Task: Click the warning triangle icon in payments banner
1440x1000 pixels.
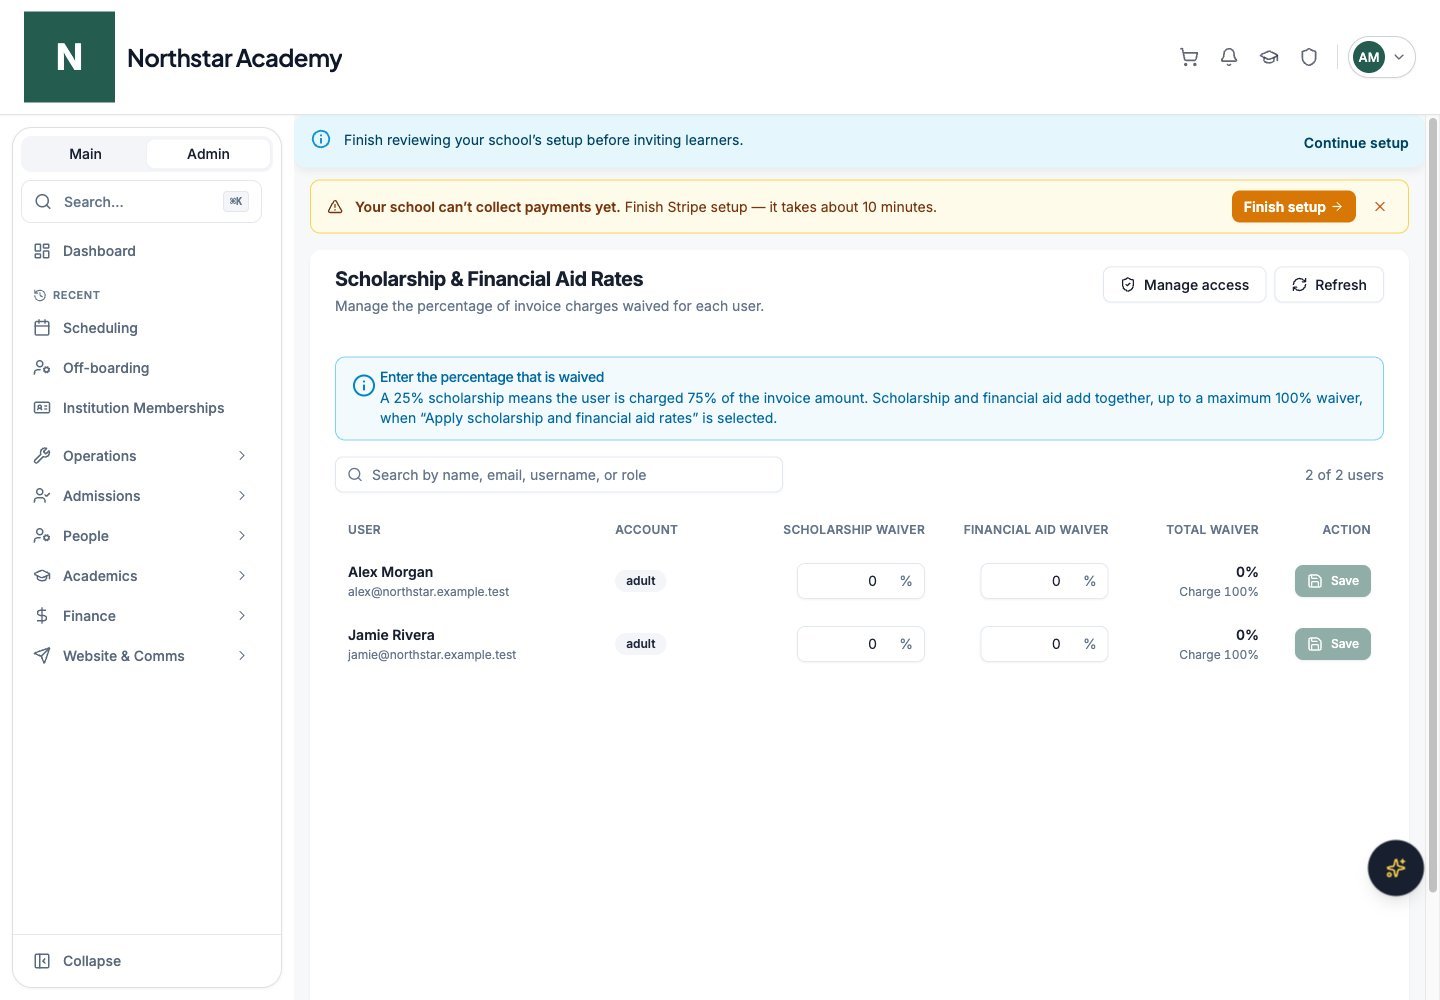Action: (335, 207)
